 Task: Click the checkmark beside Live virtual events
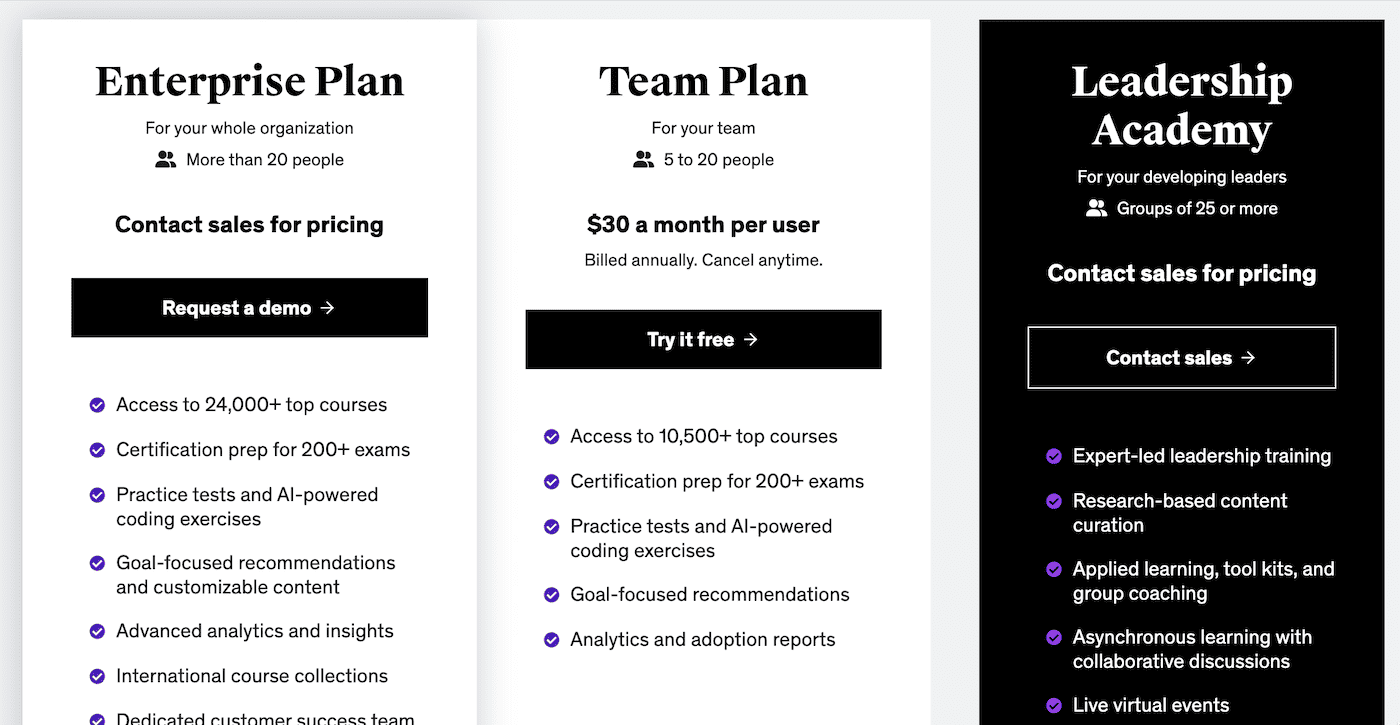pyautogui.click(x=1053, y=705)
